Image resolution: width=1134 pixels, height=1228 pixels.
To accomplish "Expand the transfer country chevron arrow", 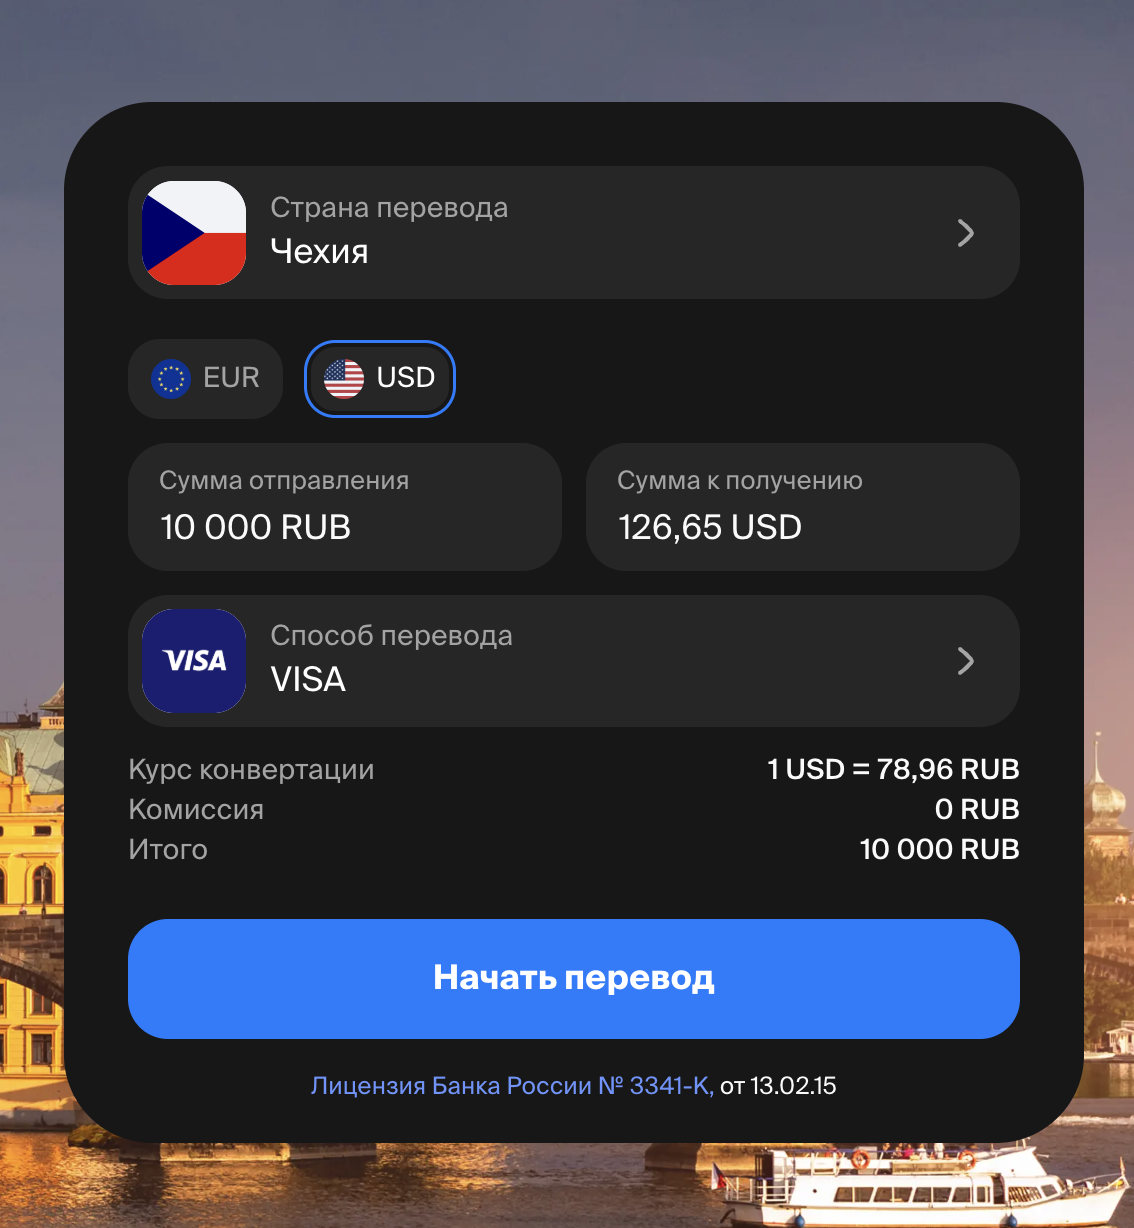I will point(965,233).
